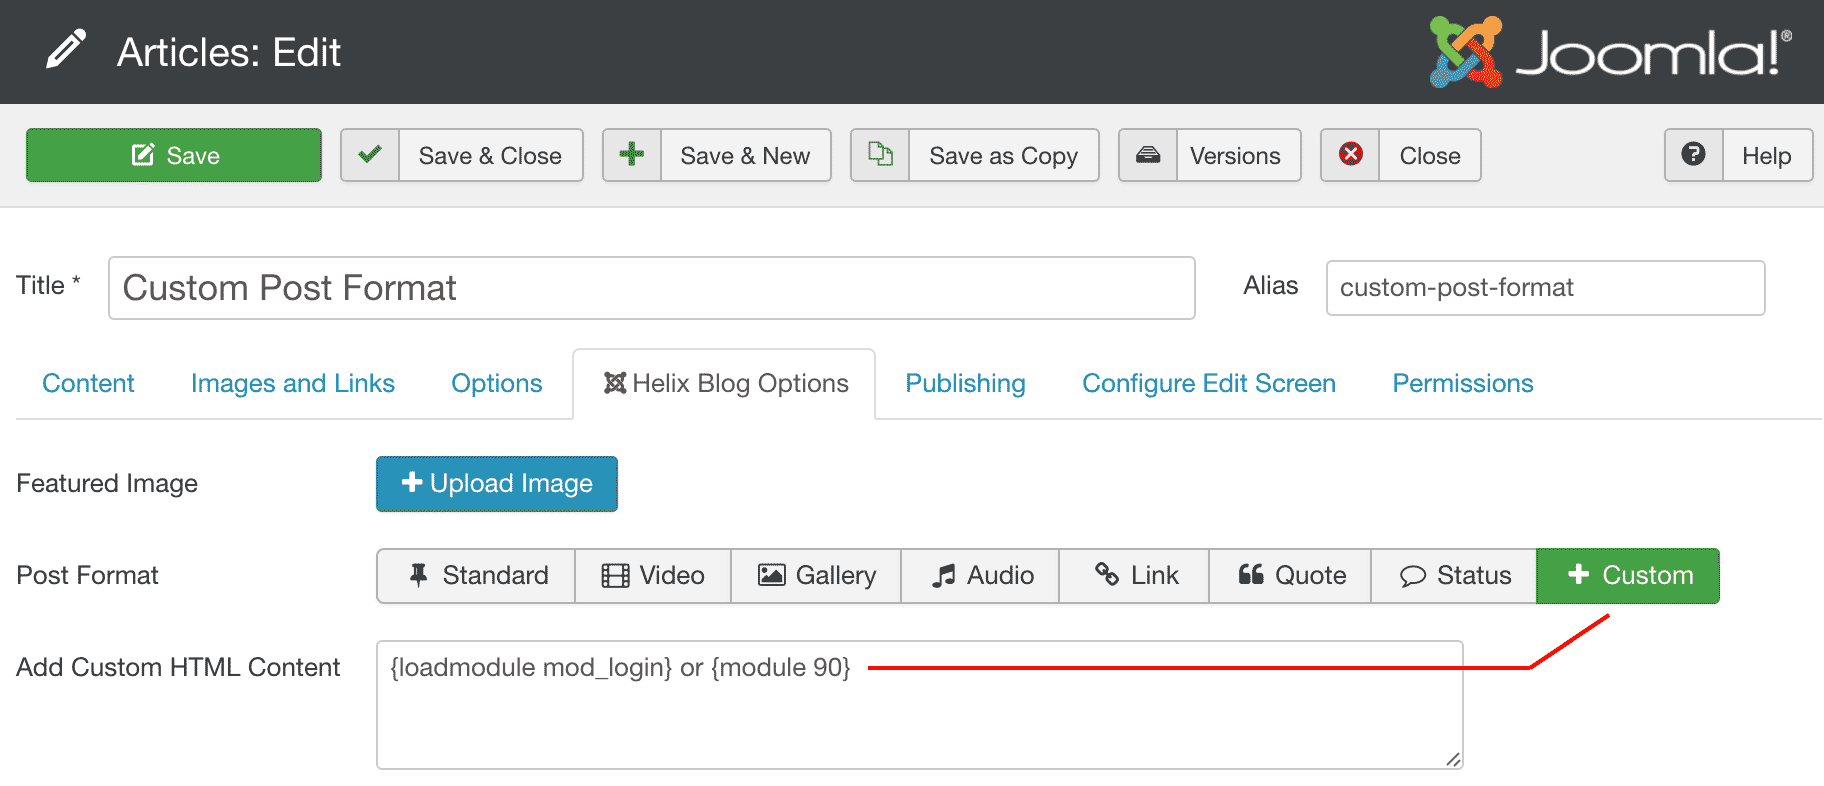Click the Upload Image button

pyautogui.click(x=497, y=484)
